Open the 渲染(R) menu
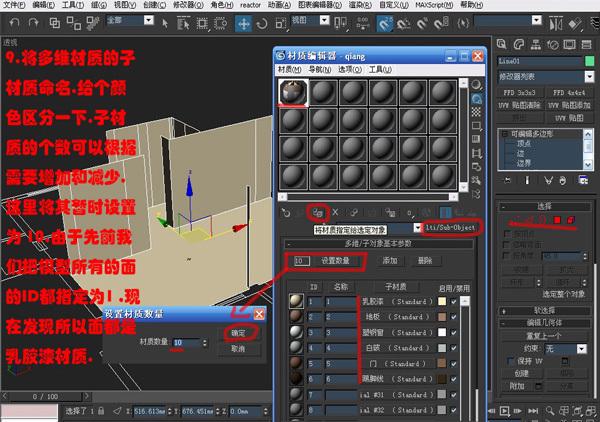Screen dimensions: 600x422 click(360, 5)
